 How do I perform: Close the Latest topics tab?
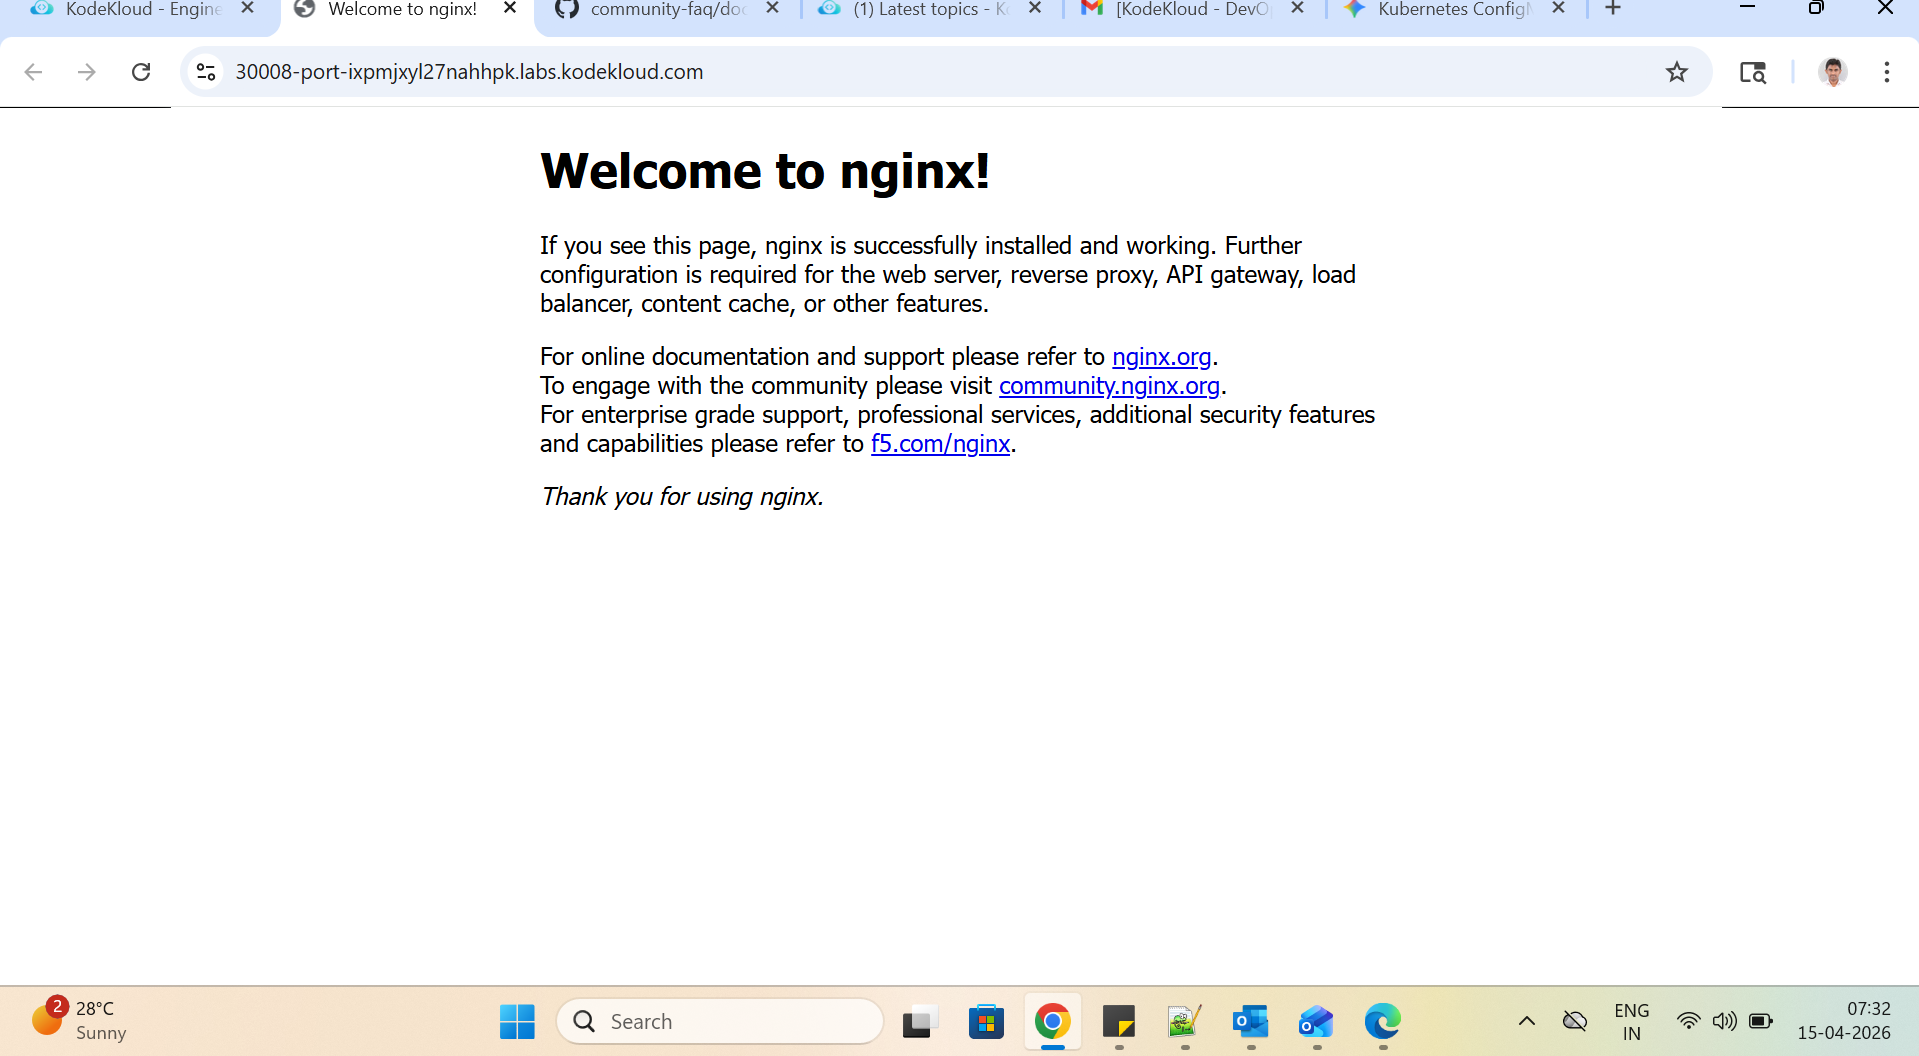pos(1035,8)
